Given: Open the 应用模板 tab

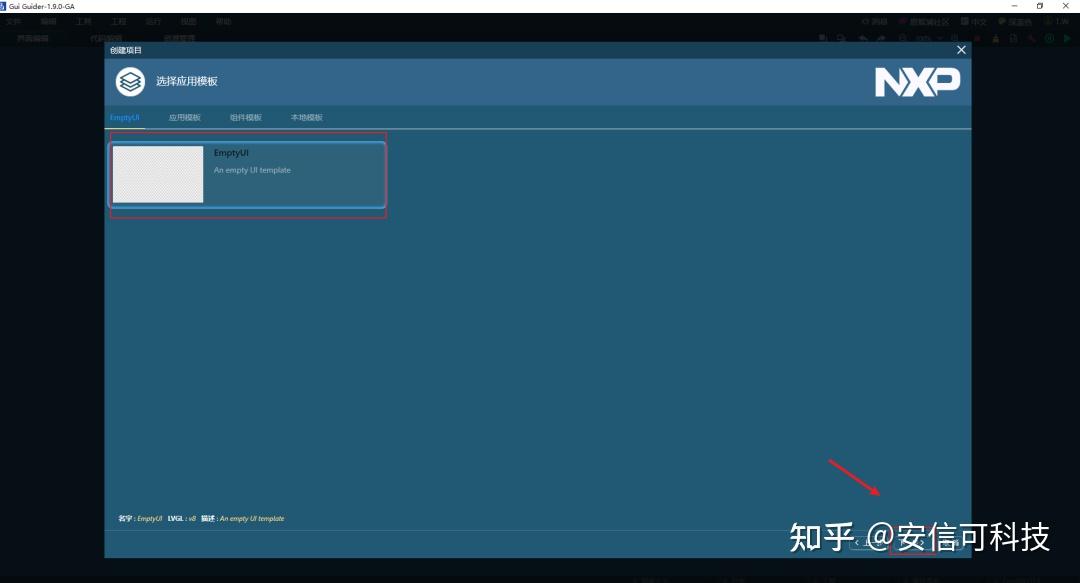Looking at the screenshot, I should point(185,117).
